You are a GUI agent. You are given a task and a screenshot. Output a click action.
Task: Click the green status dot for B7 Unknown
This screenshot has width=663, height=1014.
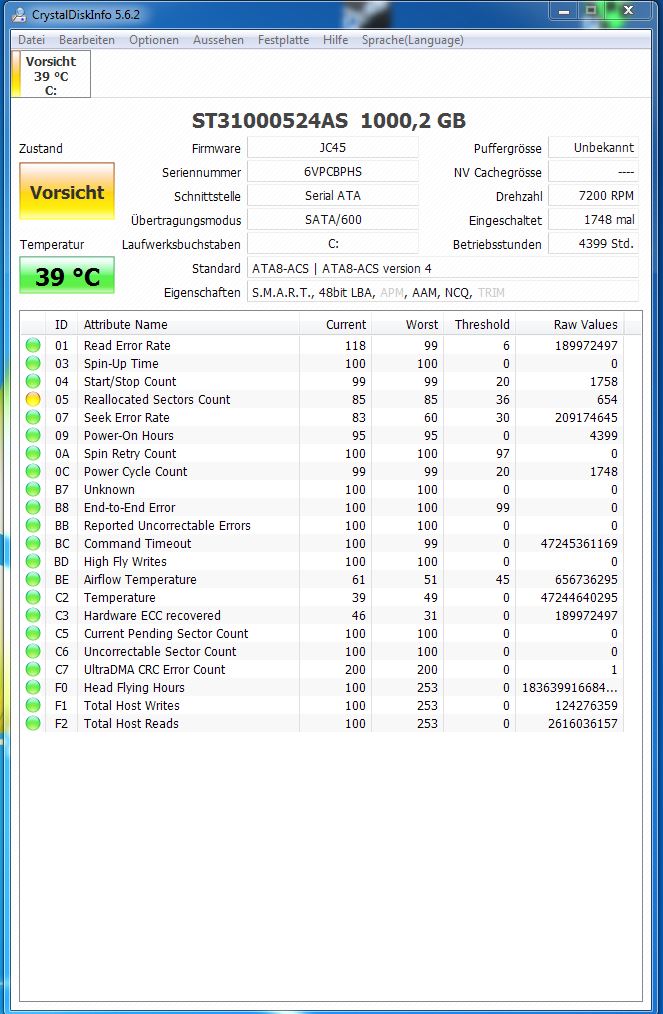(33, 490)
